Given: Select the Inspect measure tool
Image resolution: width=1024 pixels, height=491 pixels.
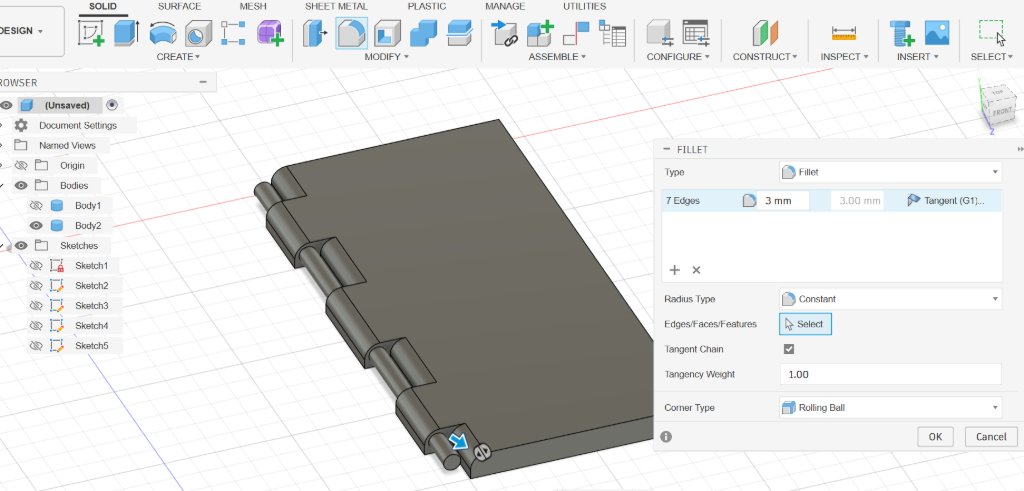Looking at the screenshot, I should pyautogui.click(x=844, y=33).
